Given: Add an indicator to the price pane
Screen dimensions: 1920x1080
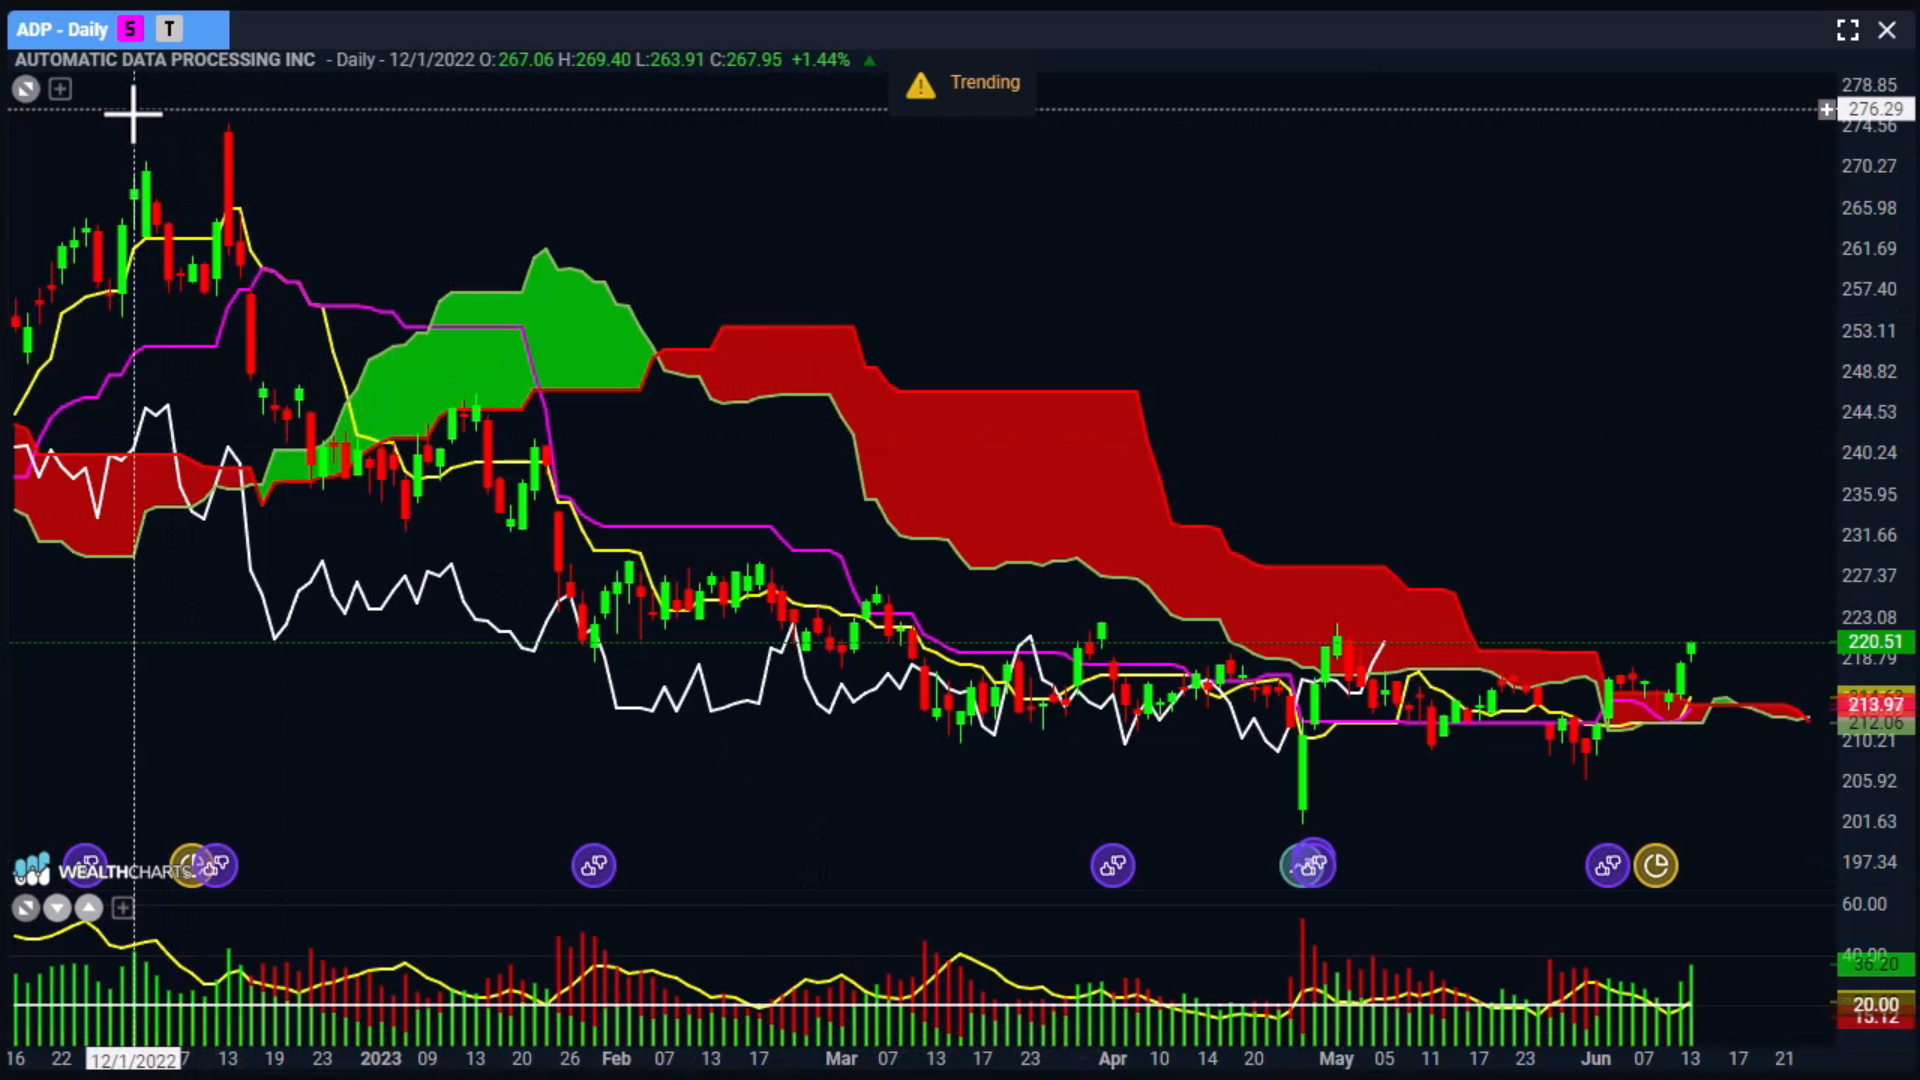Looking at the screenshot, I should point(60,89).
